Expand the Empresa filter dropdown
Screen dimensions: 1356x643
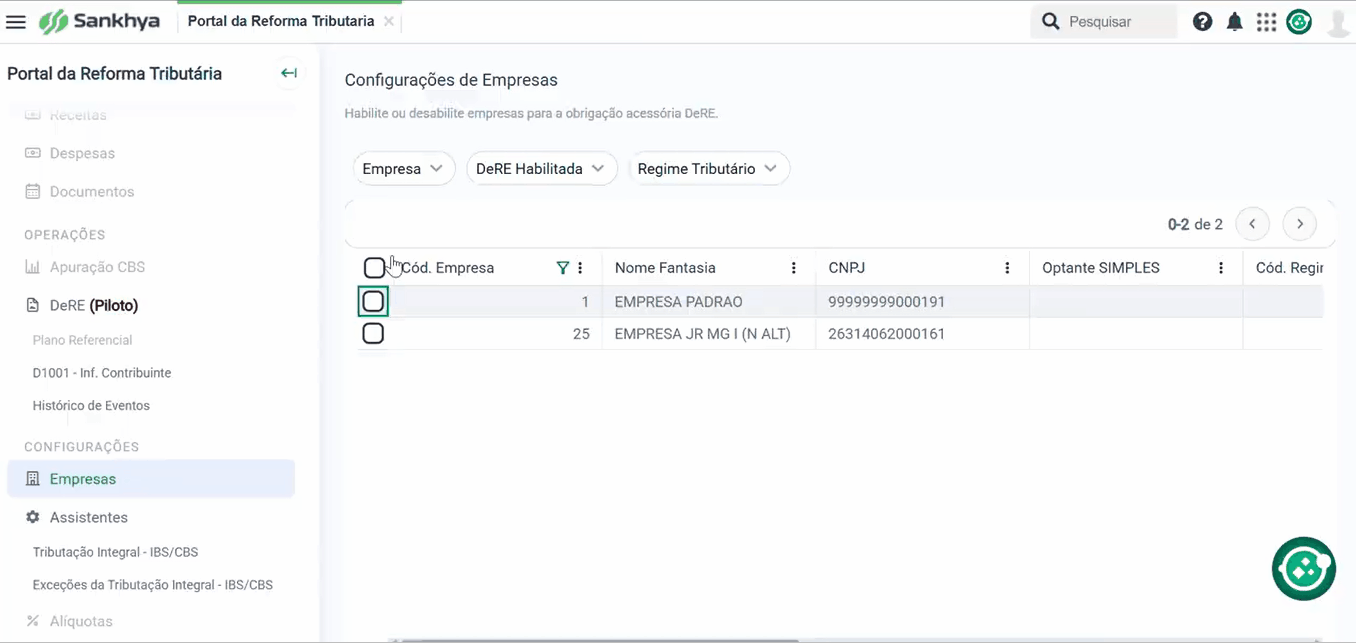point(403,169)
